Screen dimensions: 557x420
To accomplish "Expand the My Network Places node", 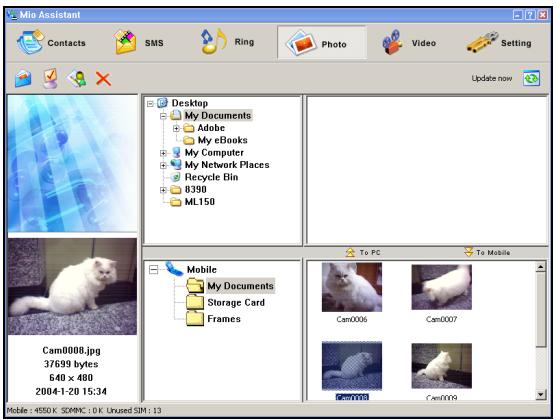I will pos(163,165).
